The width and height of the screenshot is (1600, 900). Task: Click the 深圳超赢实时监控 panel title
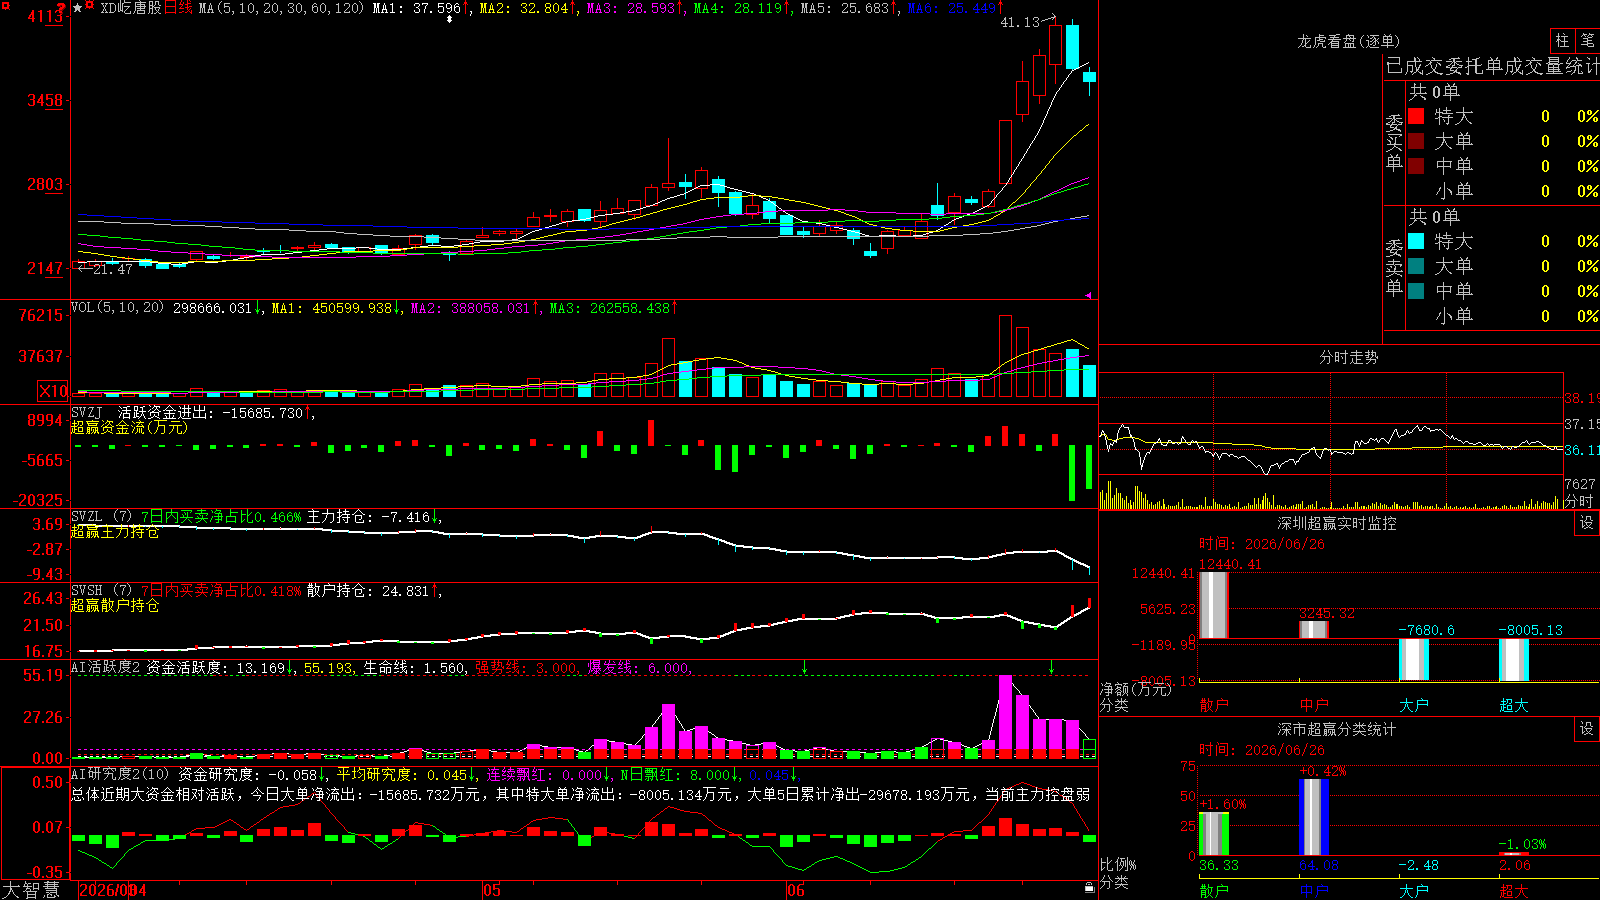point(1337,524)
